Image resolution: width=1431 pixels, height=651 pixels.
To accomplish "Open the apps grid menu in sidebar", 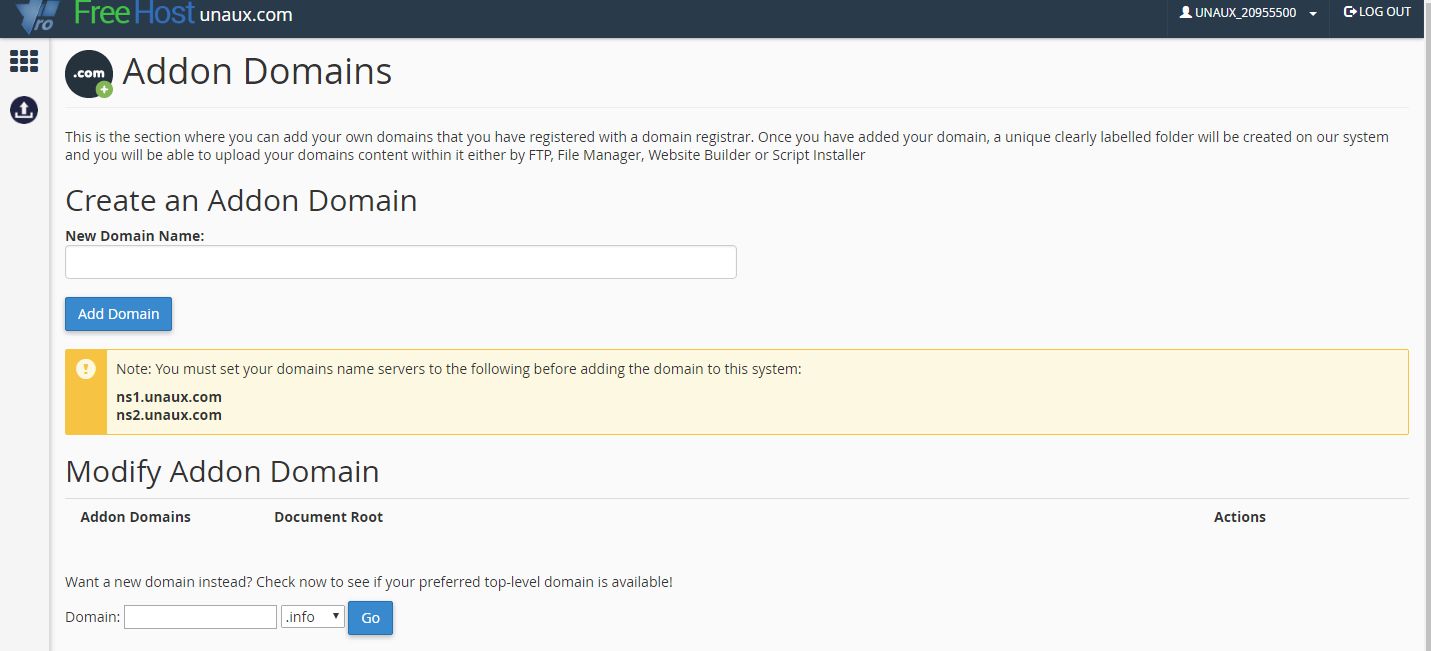I will (23, 61).
